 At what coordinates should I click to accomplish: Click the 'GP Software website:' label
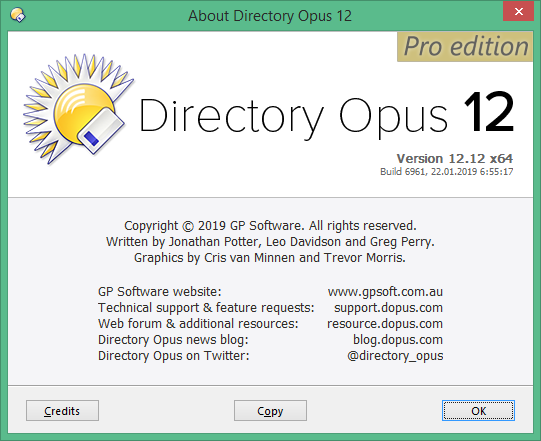[159, 292]
